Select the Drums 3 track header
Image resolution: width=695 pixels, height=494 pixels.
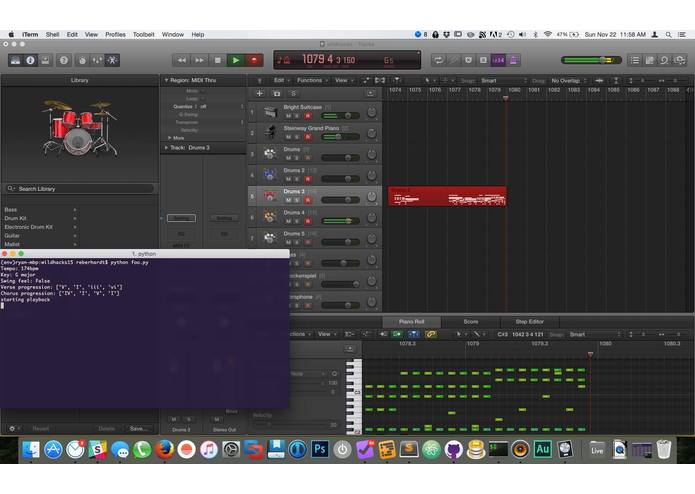point(315,196)
